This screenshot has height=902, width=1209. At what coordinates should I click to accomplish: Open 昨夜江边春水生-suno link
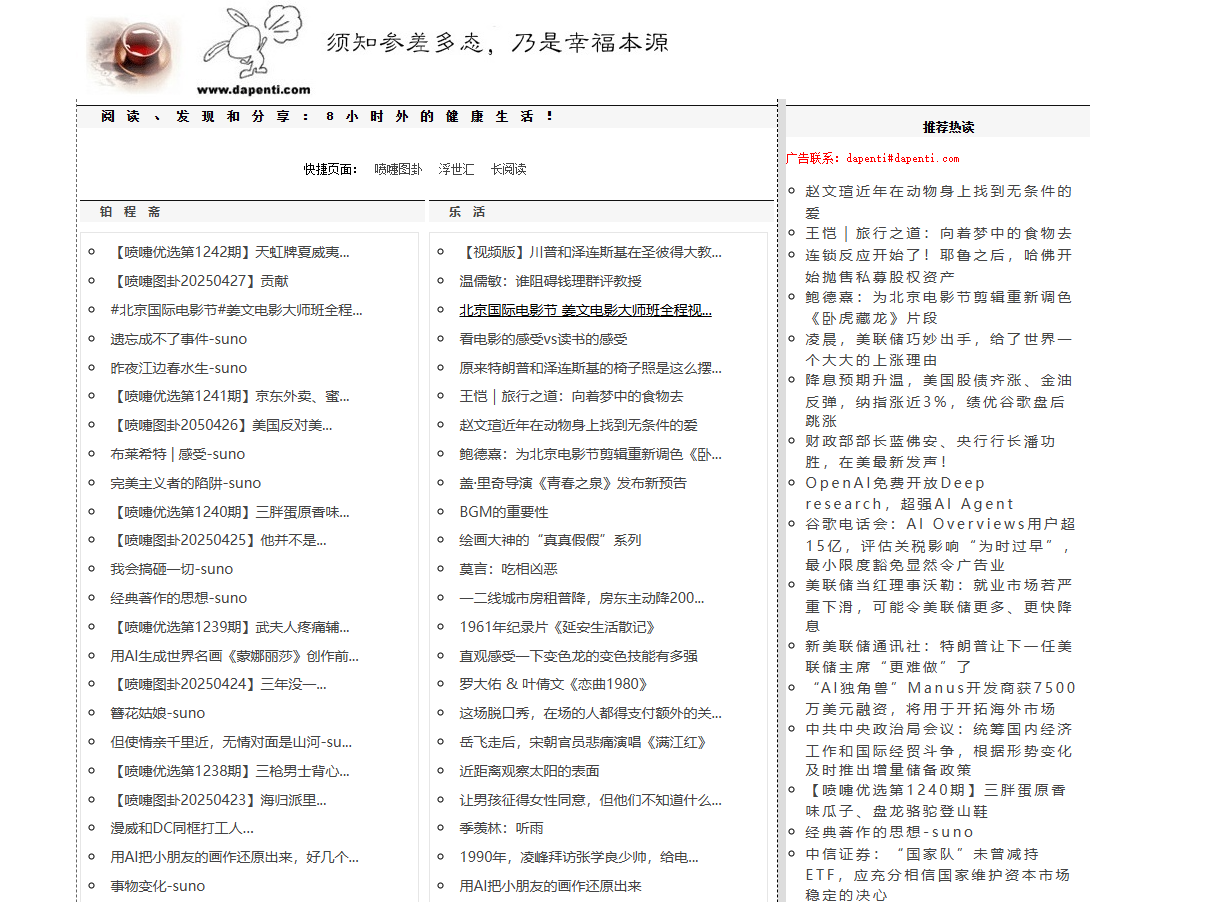178,368
